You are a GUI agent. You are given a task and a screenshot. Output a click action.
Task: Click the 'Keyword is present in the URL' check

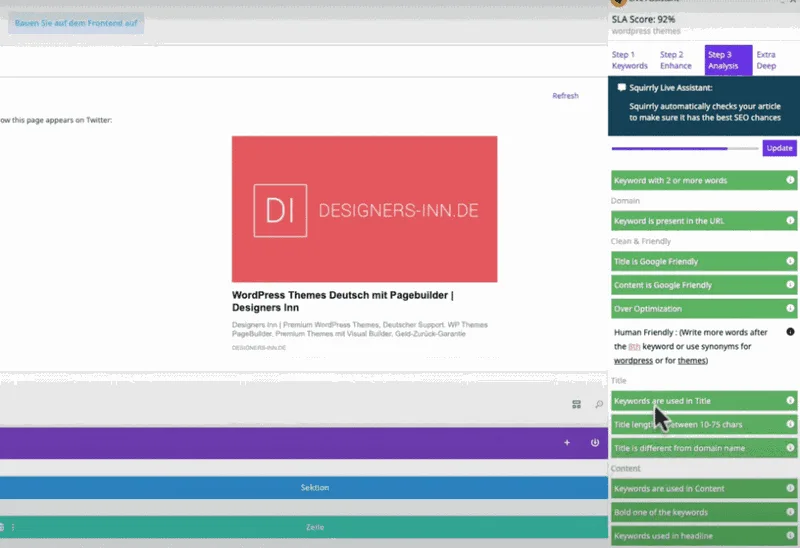704,221
